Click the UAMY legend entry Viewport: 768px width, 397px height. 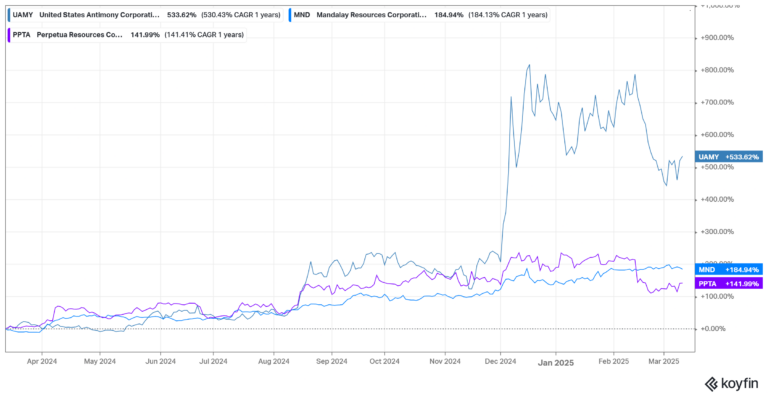click(x=145, y=15)
